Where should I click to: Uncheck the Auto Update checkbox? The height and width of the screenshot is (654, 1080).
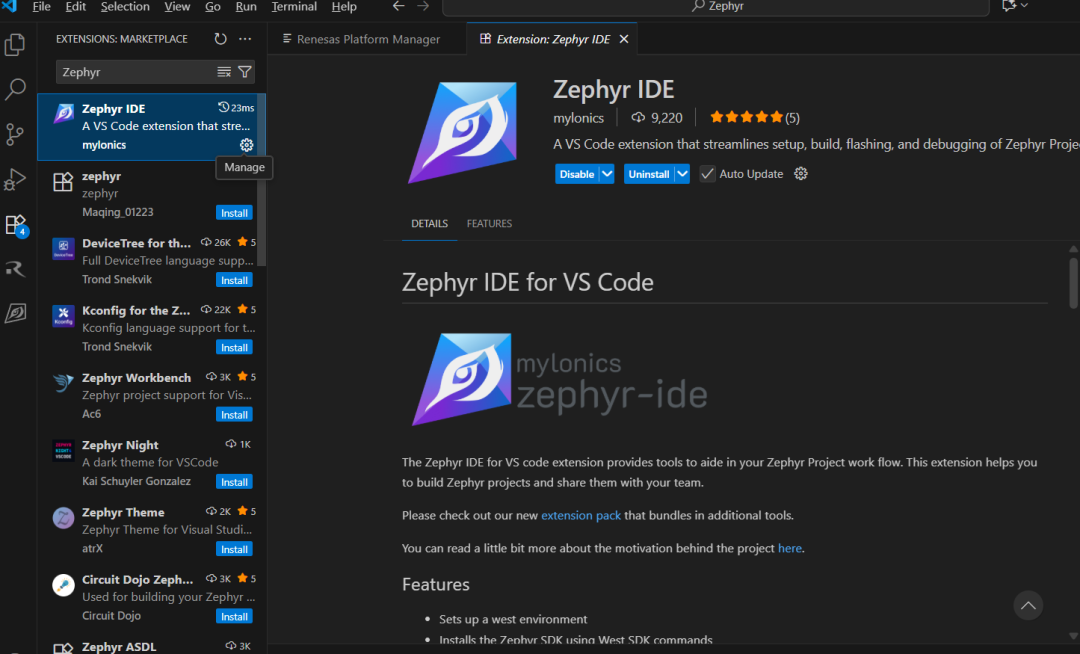(707, 173)
